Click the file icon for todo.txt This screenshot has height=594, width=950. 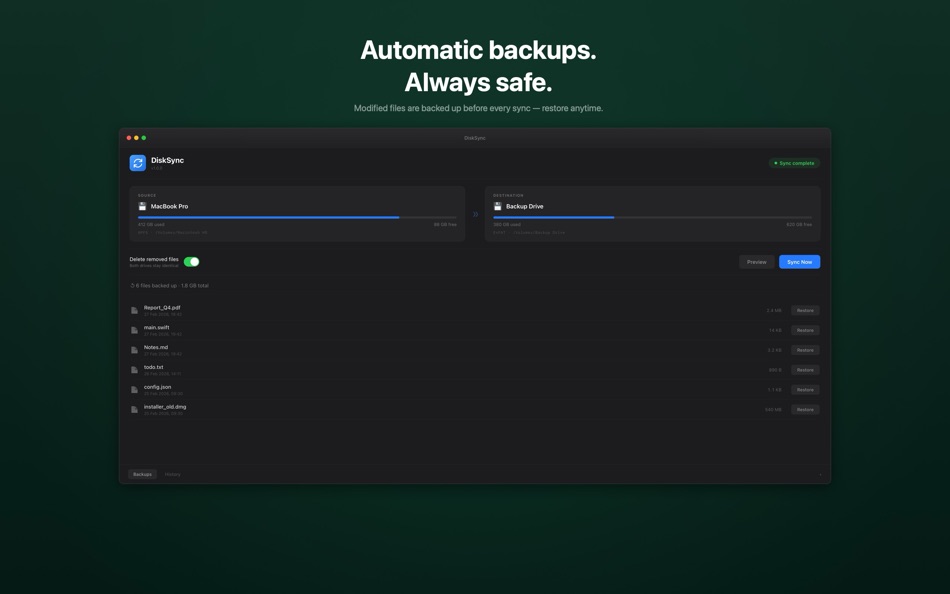[x=135, y=370]
